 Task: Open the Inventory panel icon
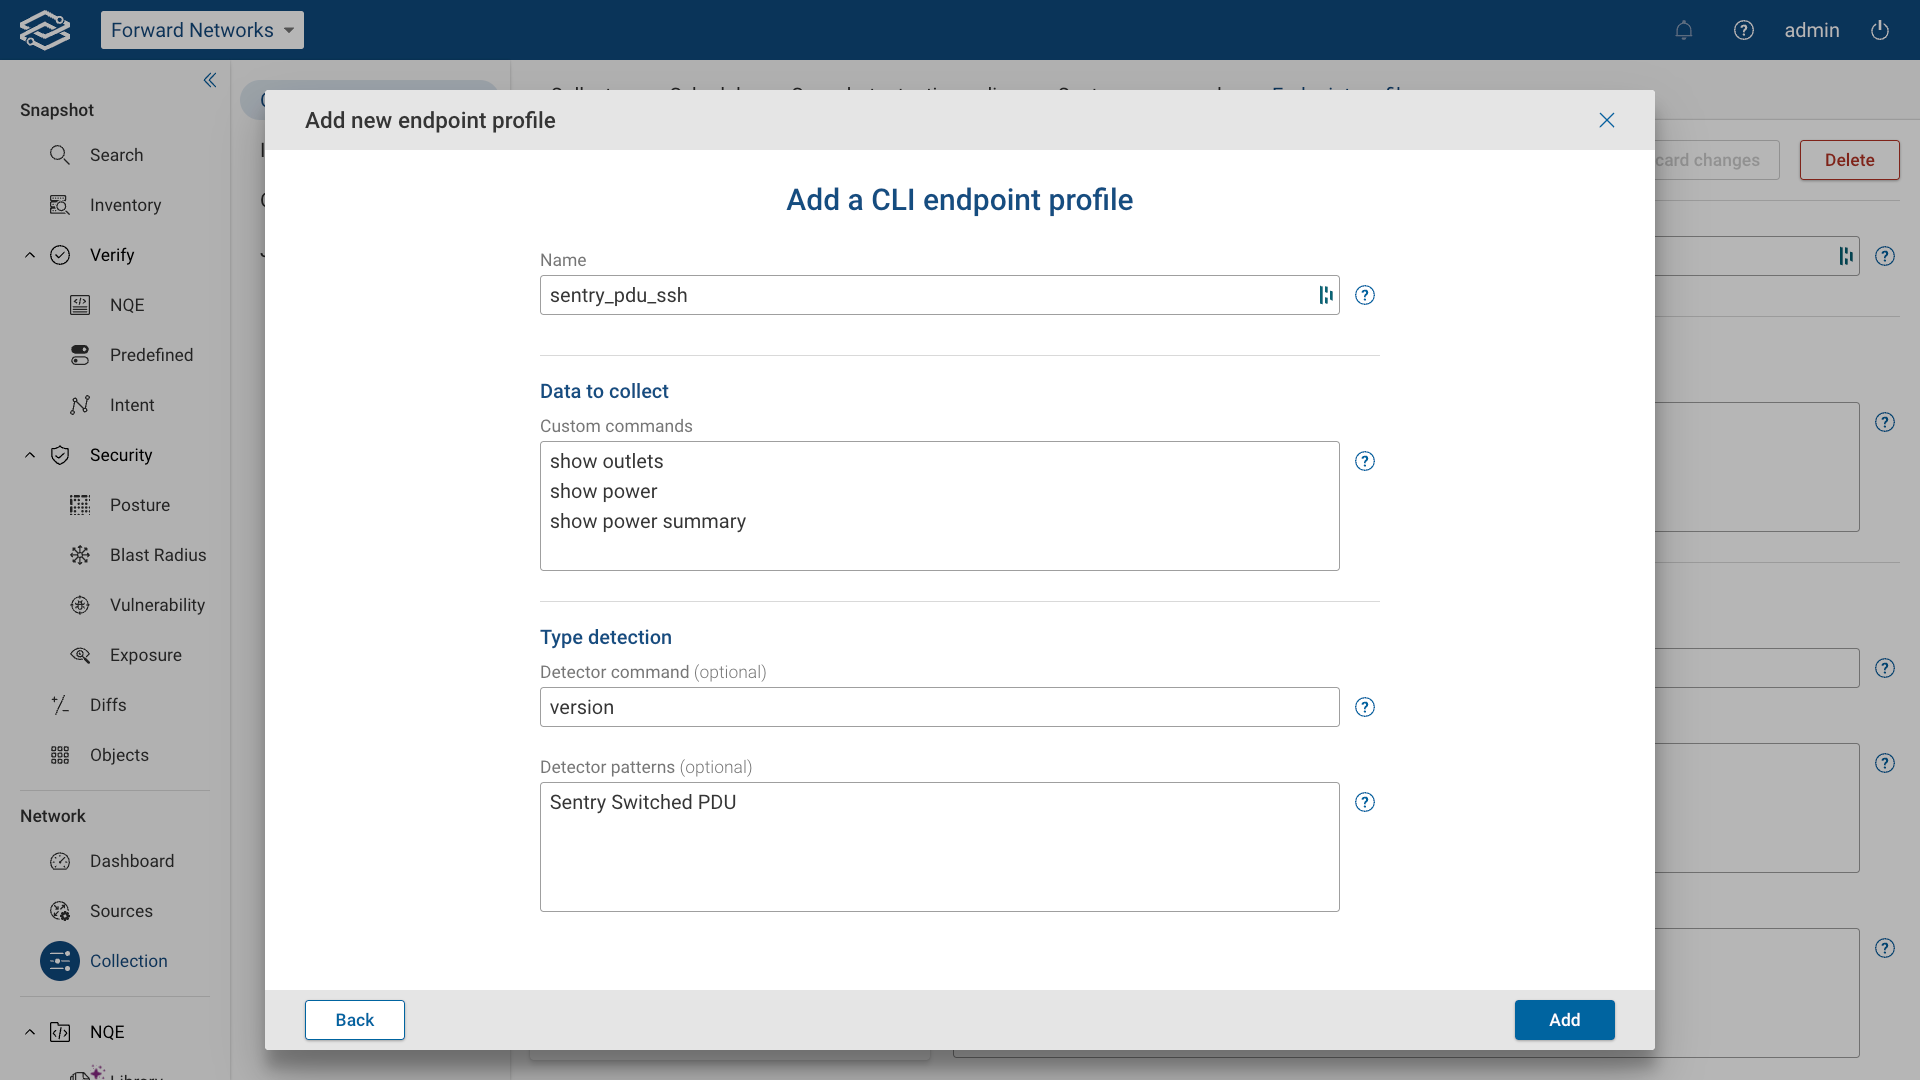pyautogui.click(x=59, y=205)
